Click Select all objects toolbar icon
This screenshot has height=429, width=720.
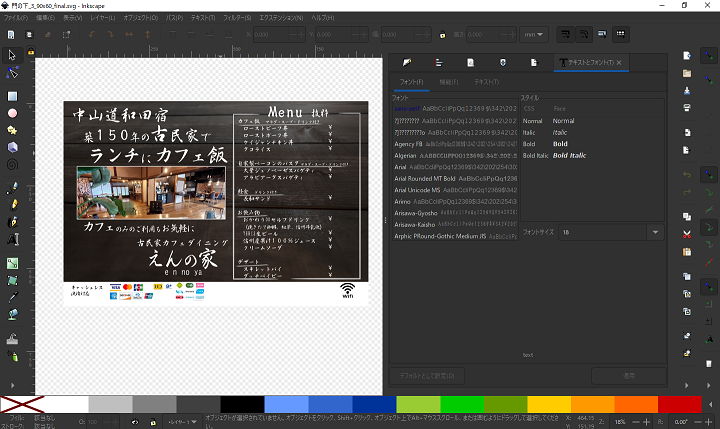point(11,34)
